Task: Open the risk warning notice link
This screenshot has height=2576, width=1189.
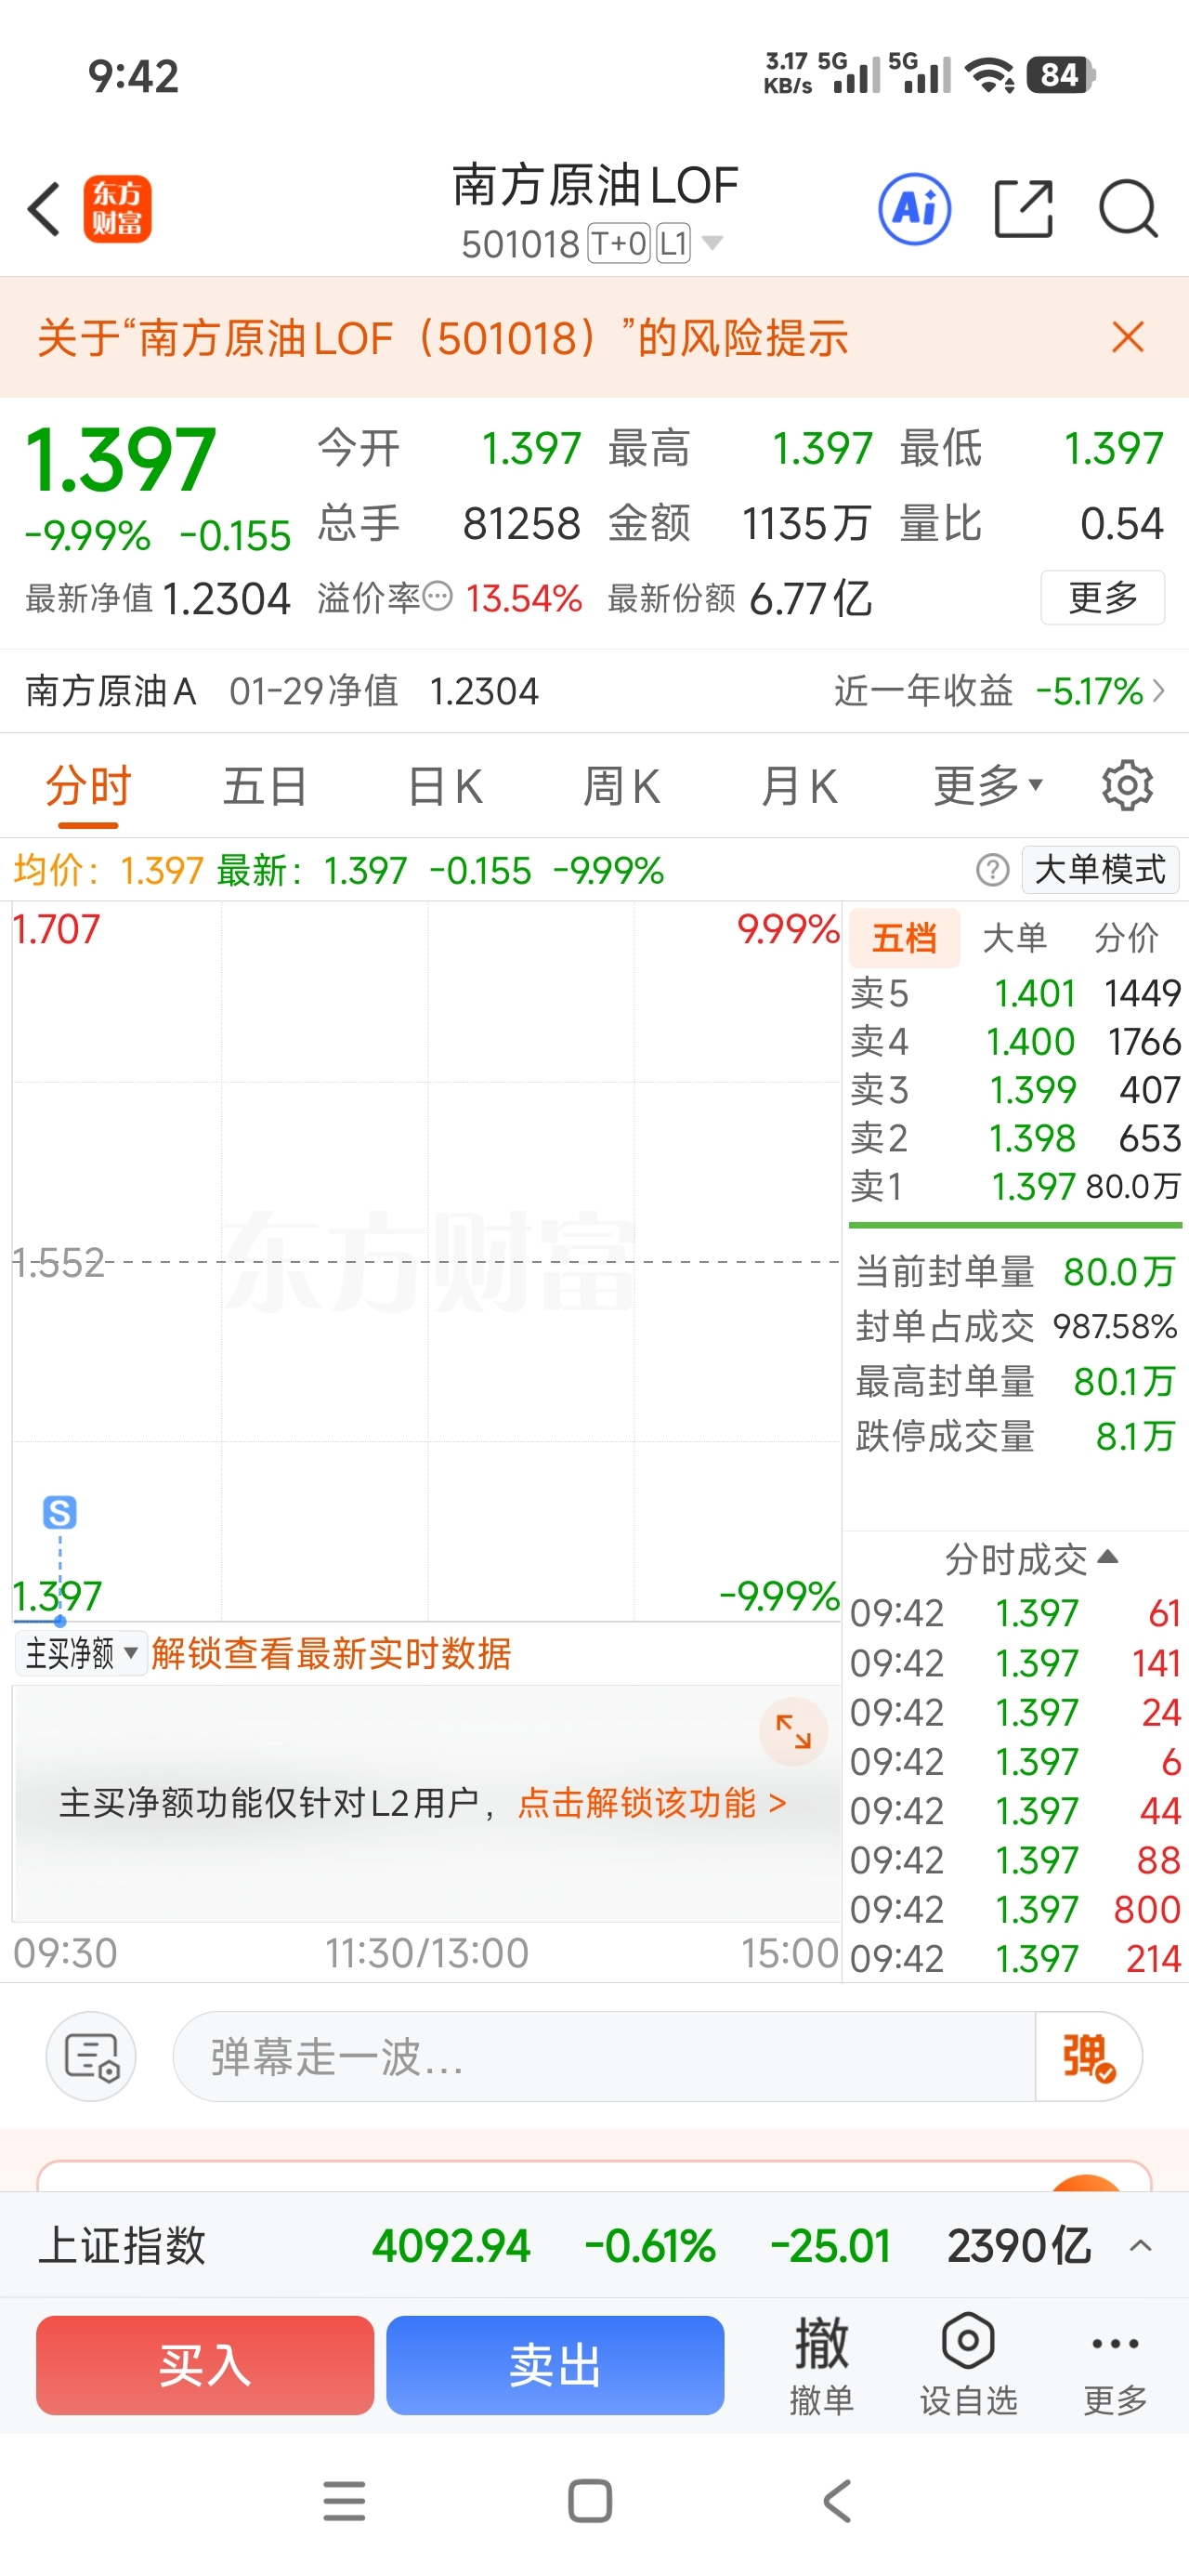Action: pos(442,338)
